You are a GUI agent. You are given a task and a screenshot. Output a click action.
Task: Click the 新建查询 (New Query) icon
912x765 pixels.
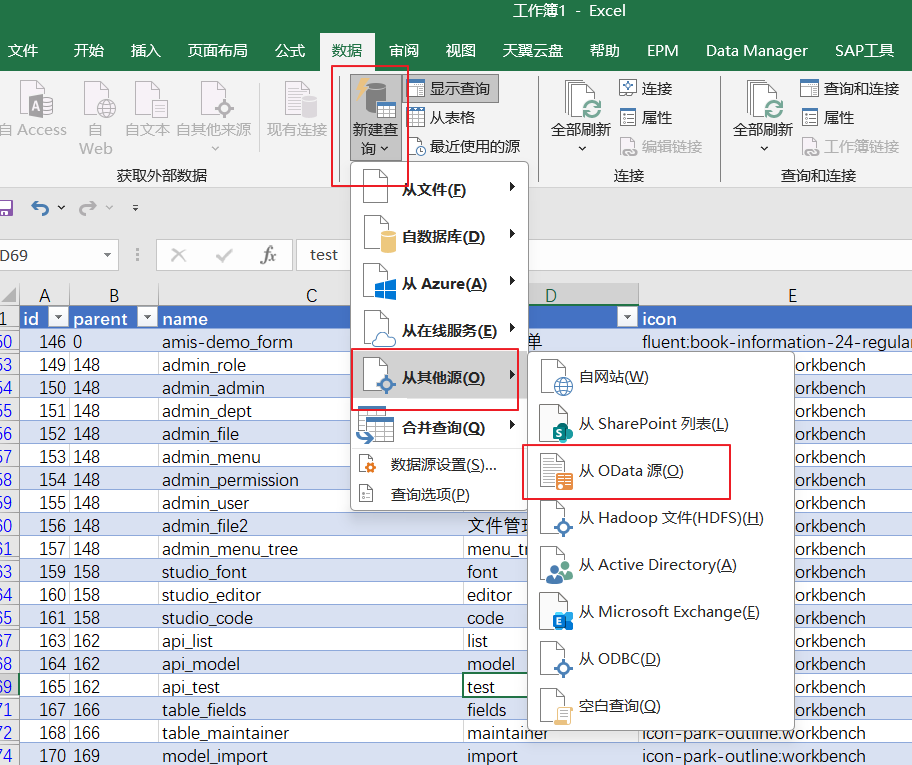click(x=375, y=101)
